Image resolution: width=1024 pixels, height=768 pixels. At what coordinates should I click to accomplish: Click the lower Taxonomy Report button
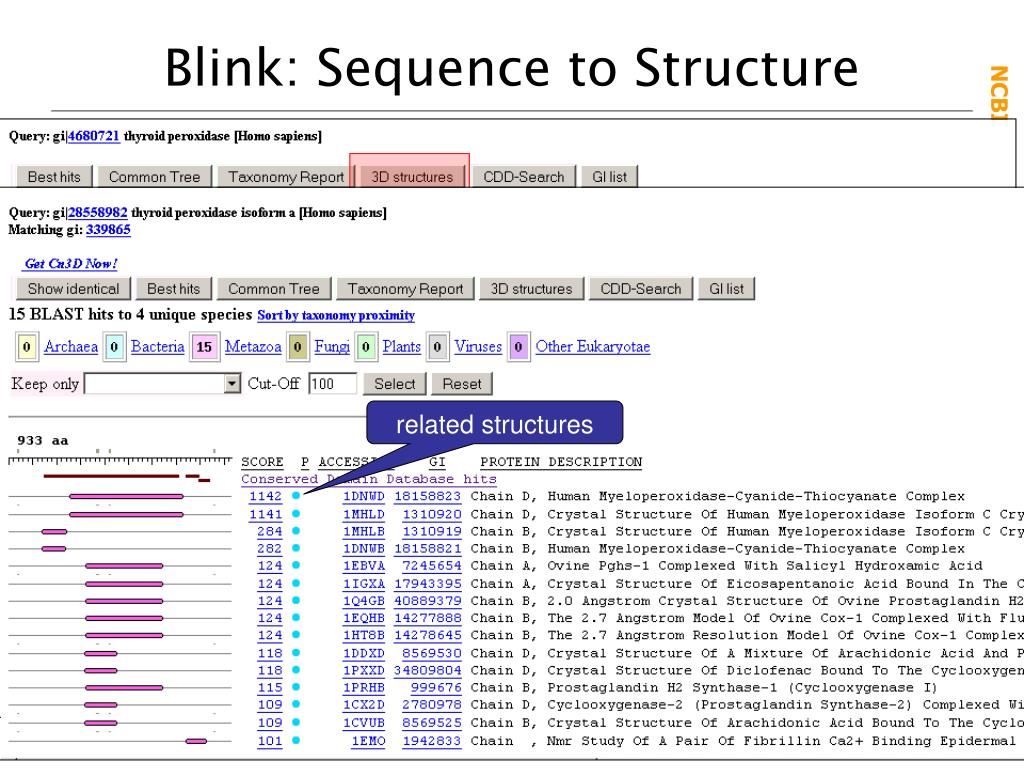pos(406,289)
